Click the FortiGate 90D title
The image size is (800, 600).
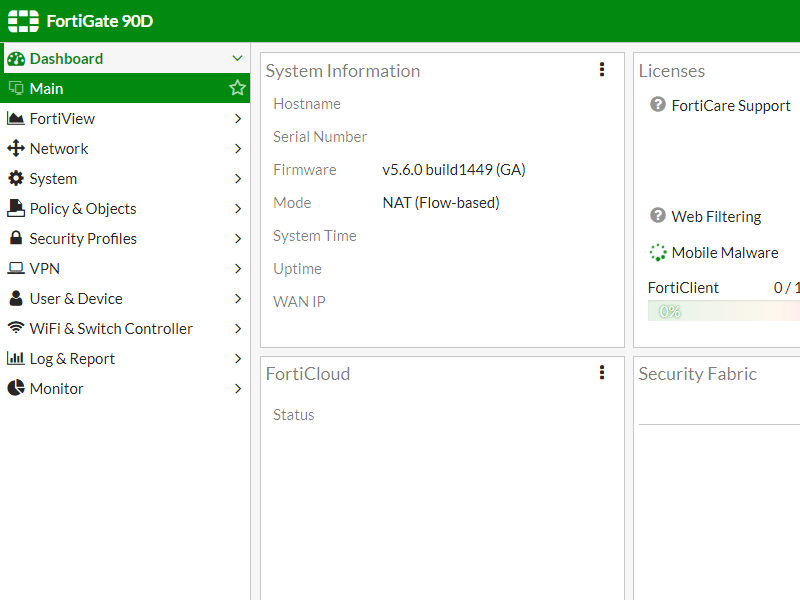coord(99,21)
